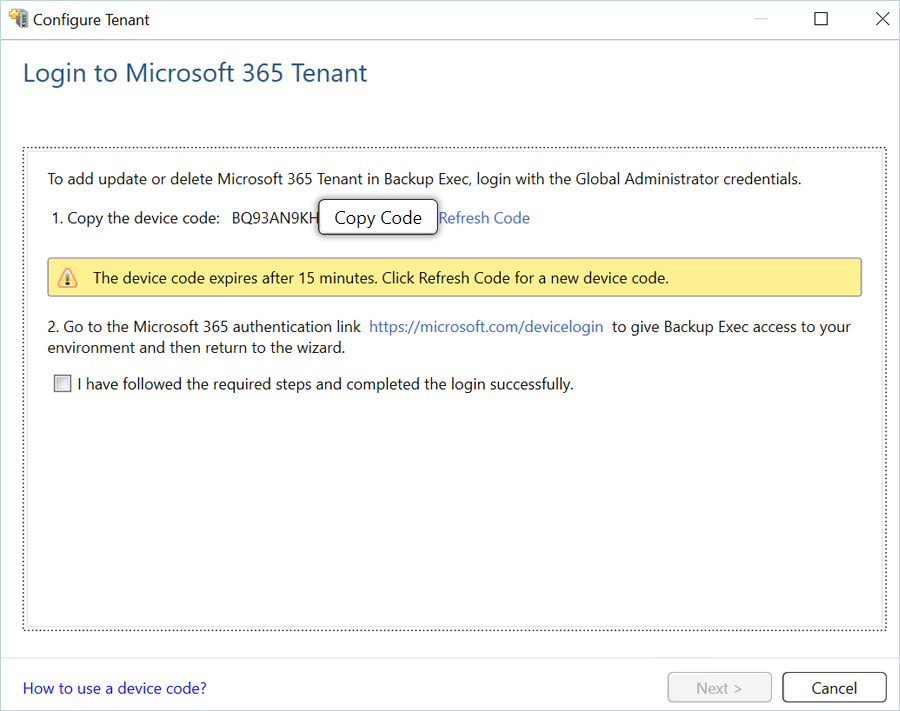Click the device code BQ93AN9KH text
The width and height of the screenshot is (900, 711).
click(x=273, y=218)
